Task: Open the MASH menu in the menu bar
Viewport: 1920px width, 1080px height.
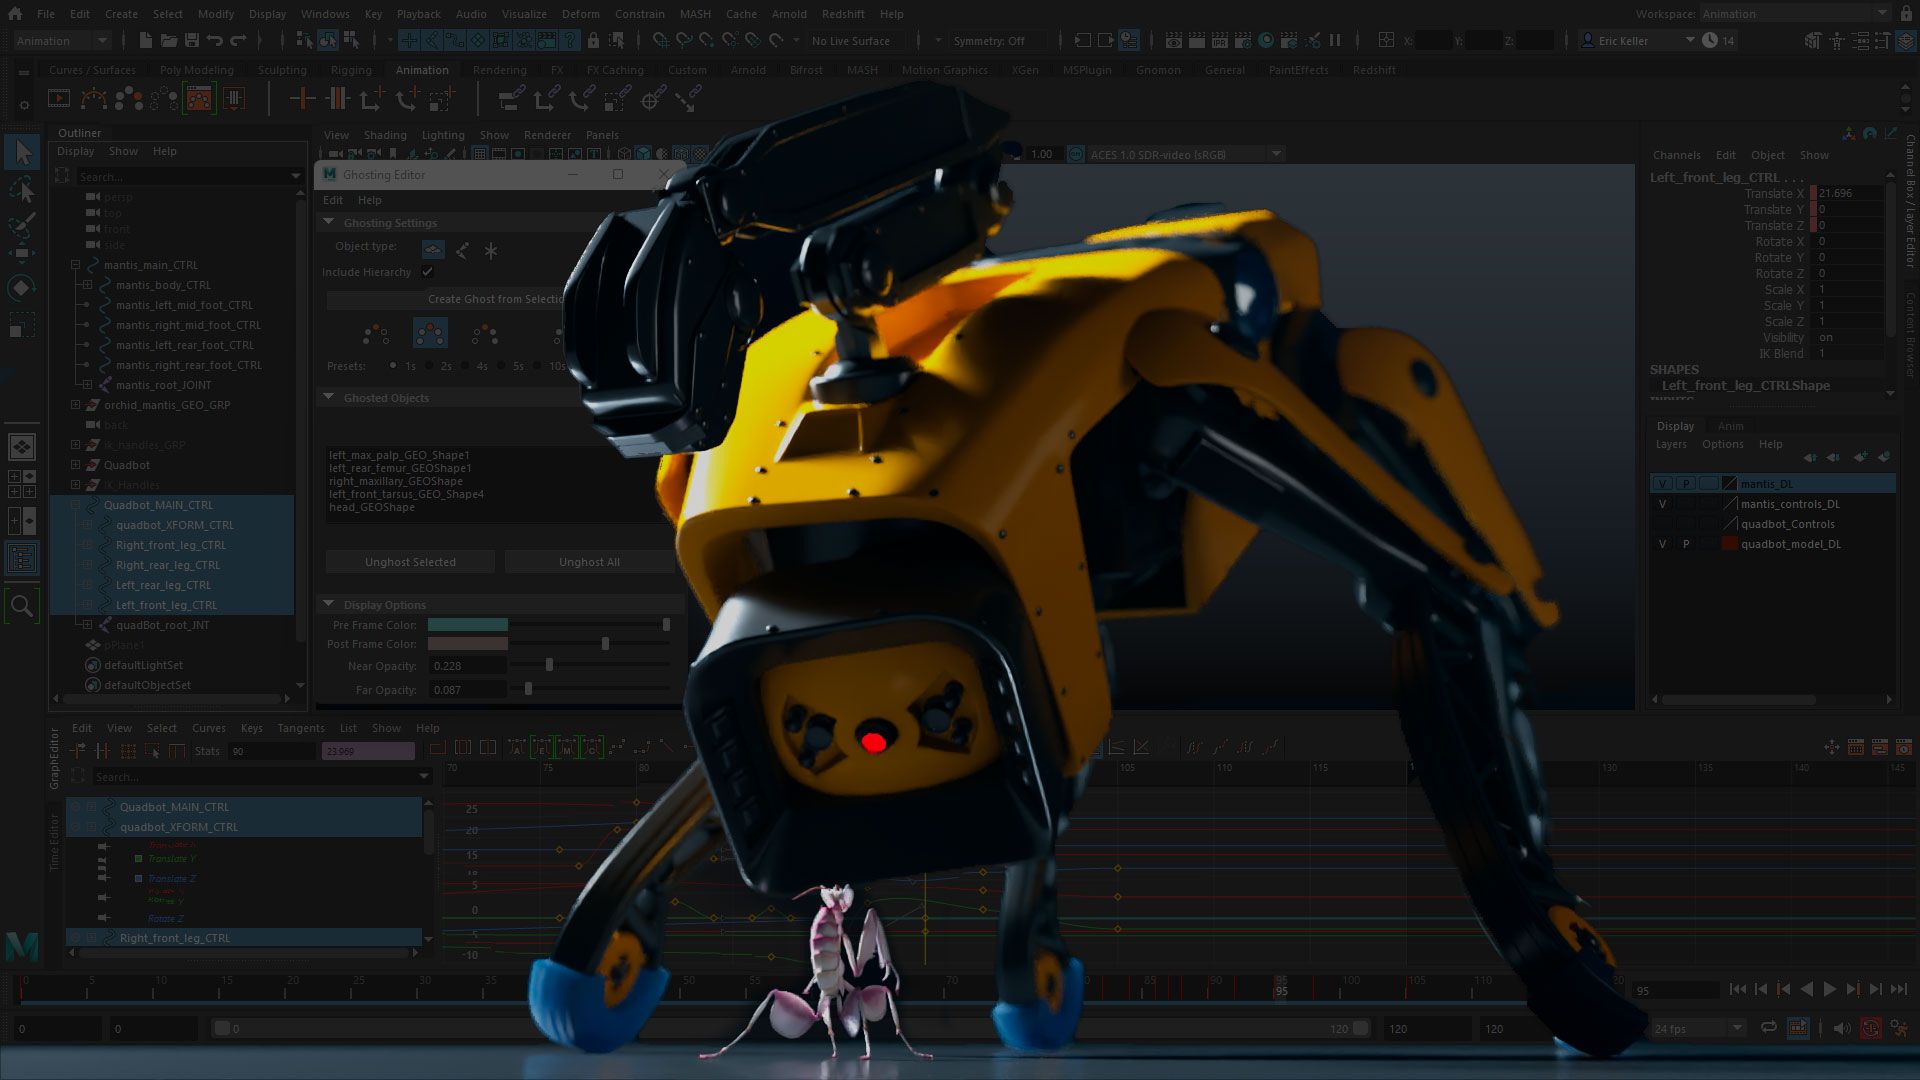Action: pos(695,14)
